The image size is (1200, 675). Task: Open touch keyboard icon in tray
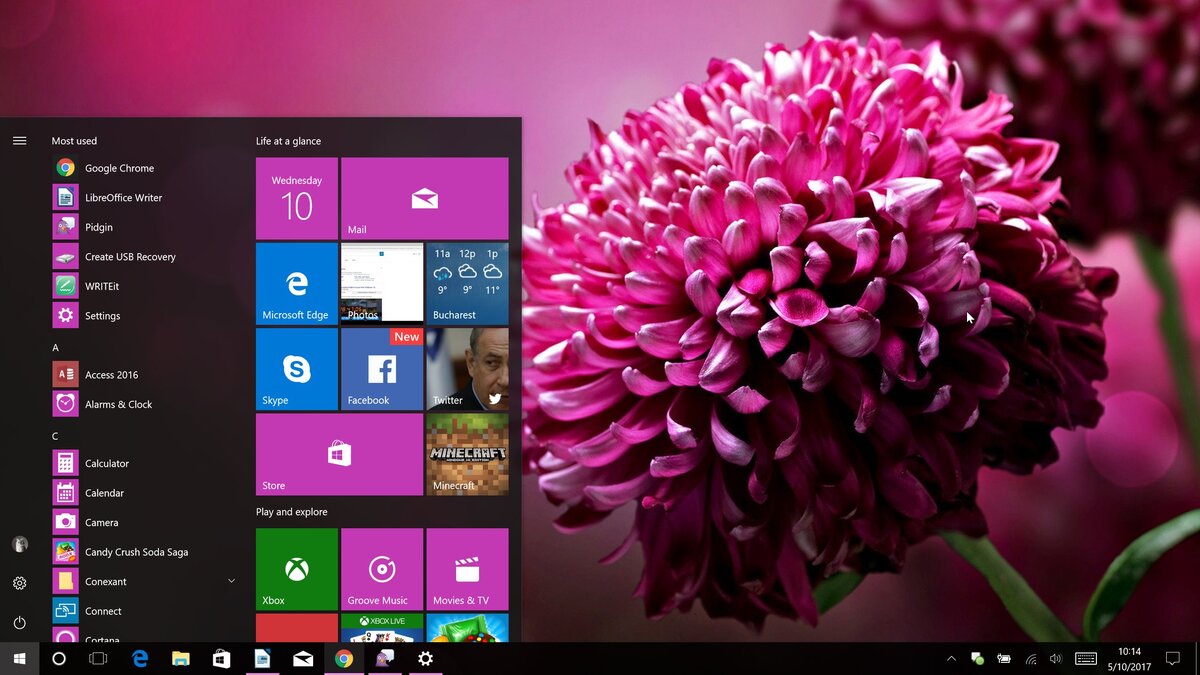1086,658
